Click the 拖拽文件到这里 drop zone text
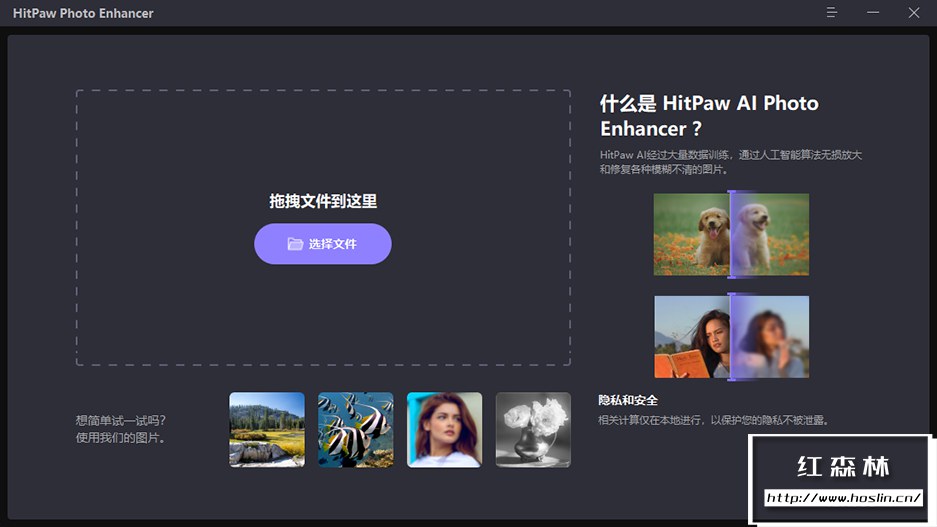The image size is (937, 527). pos(323,201)
